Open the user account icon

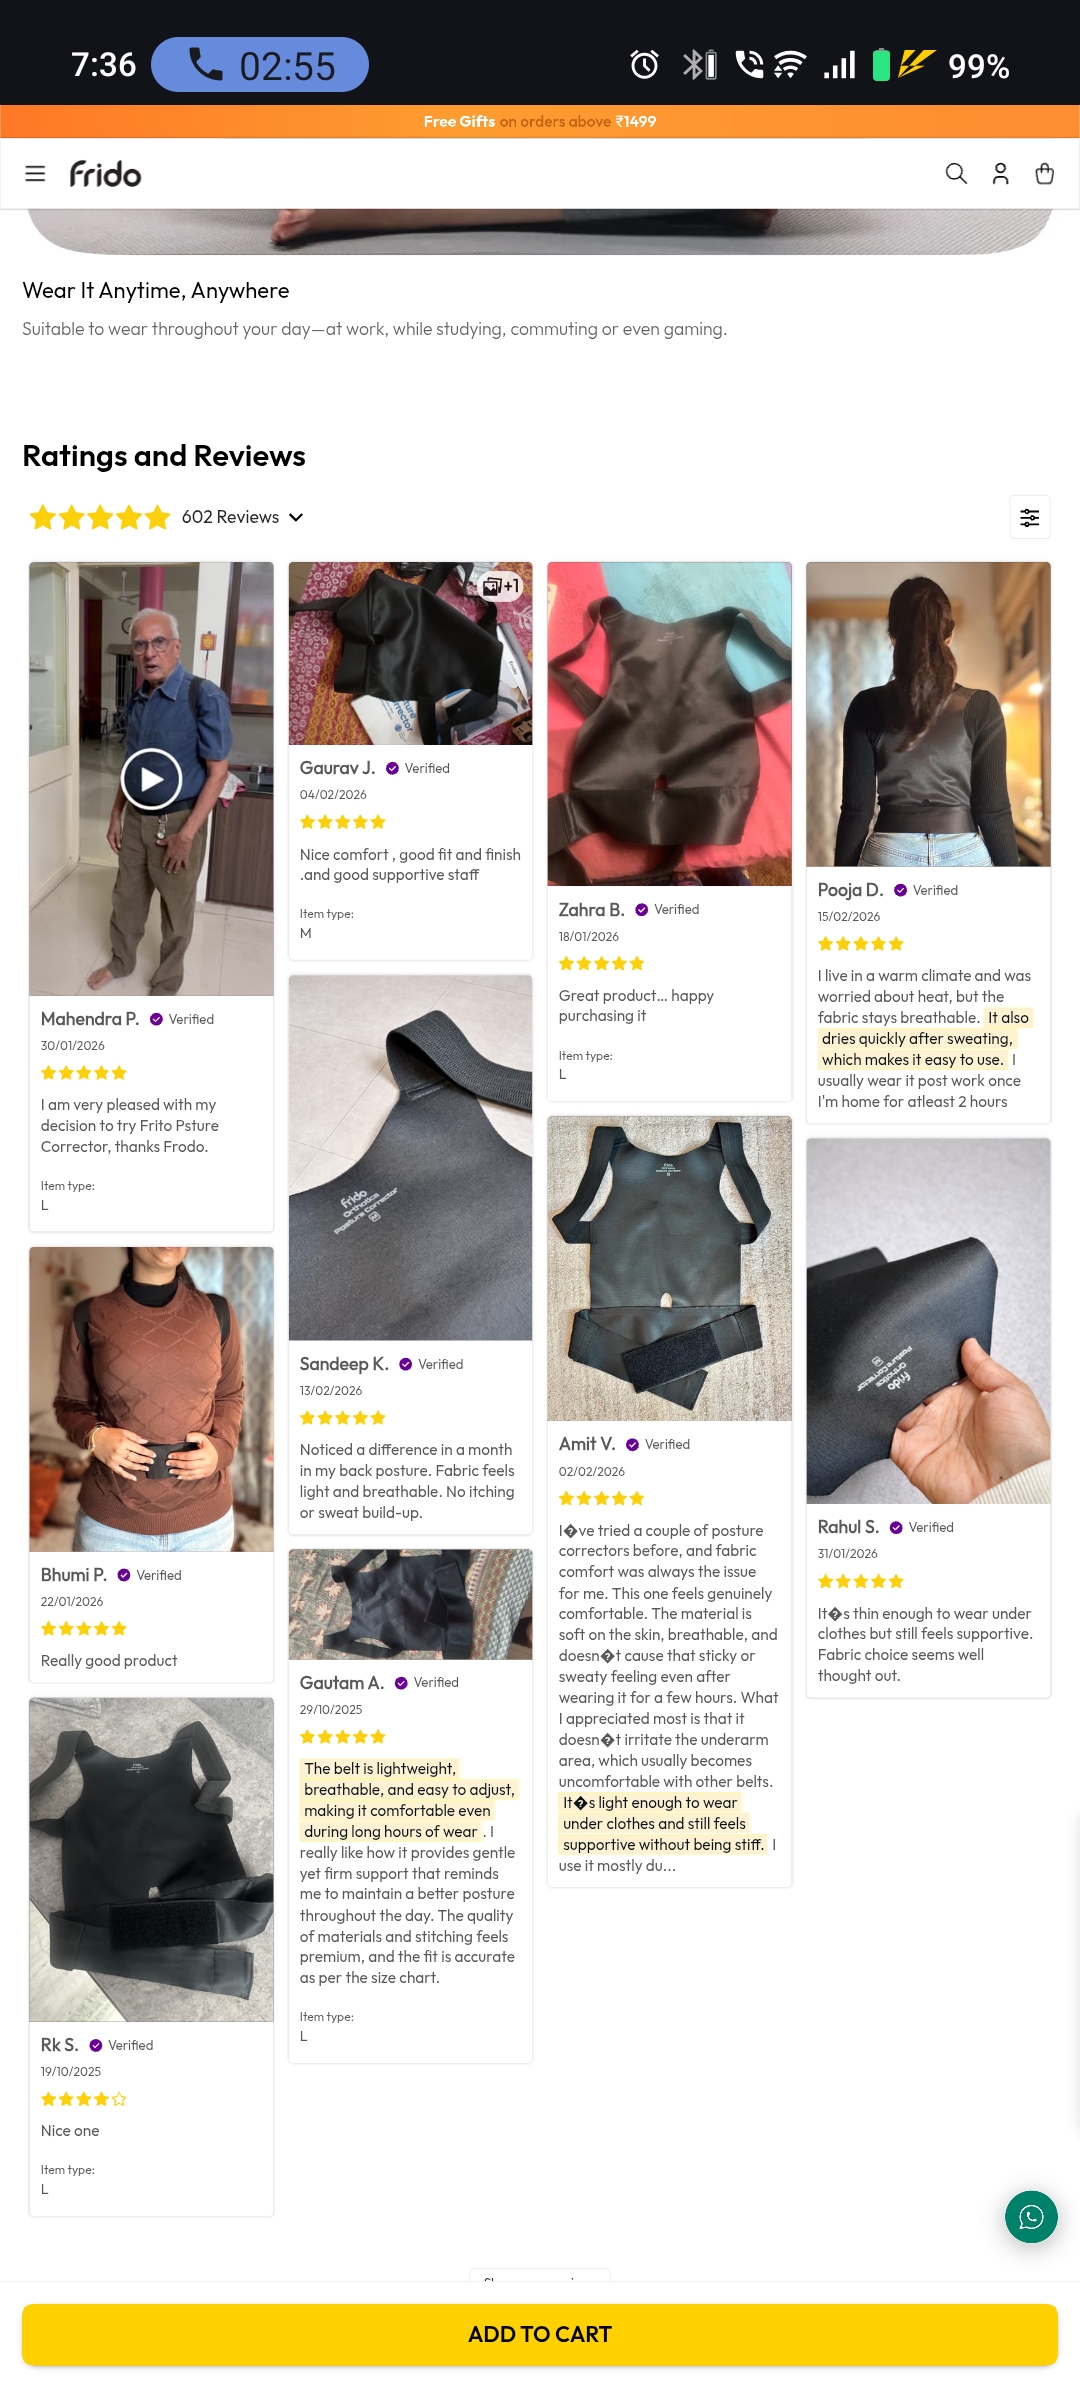1000,174
